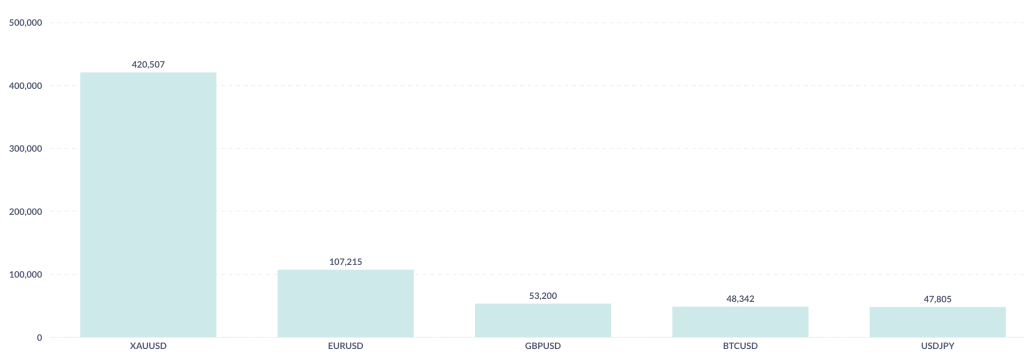Viewport: 1024px width, 364px height.
Task: Click the EURUSD axis label
Action: click(345, 346)
